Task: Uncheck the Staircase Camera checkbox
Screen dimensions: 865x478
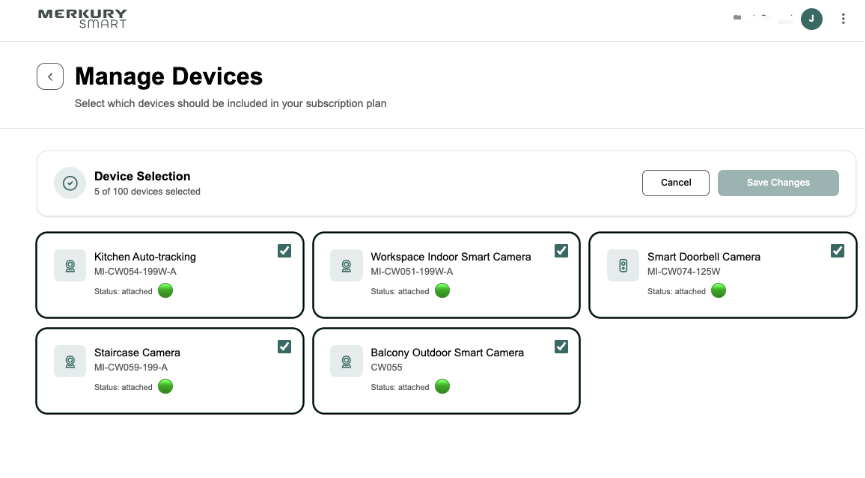Action: click(284, 347)
